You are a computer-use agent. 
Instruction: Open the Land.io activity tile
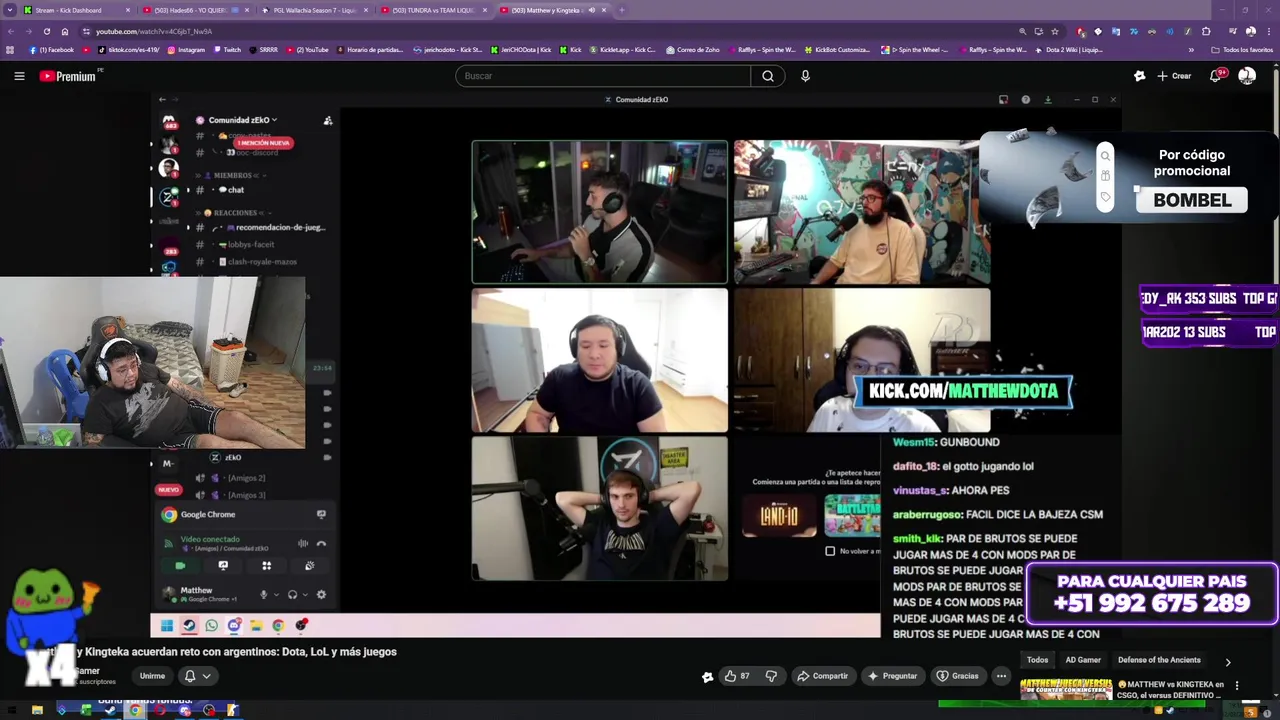(779, 515)
